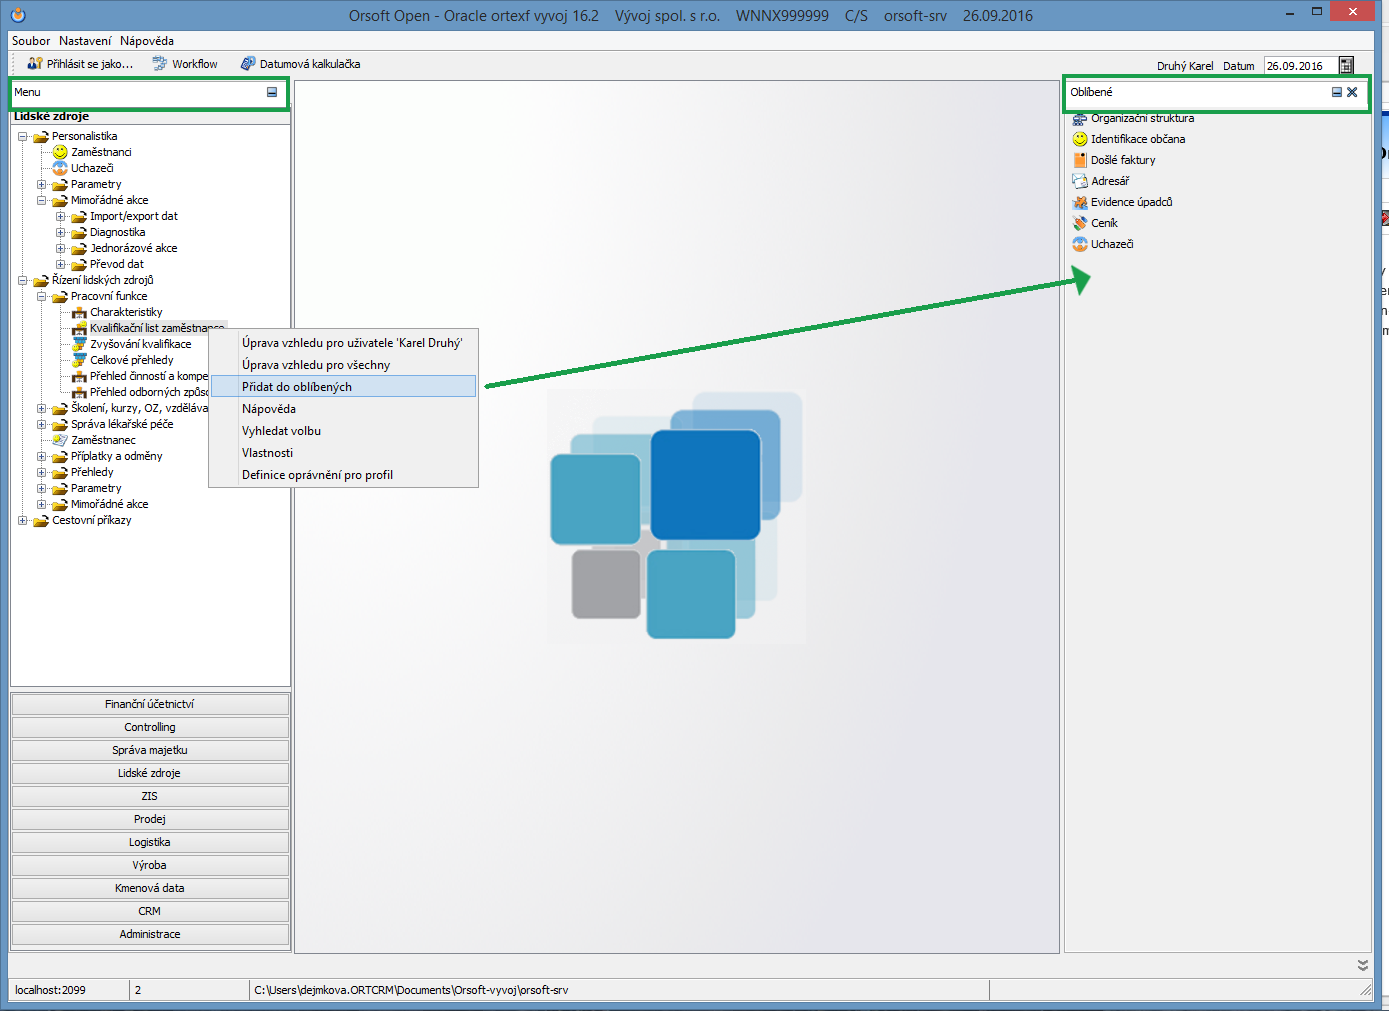Expand the Cestovní příkazy folder
The width and height of the screenshot is (1389, 1011).
click(22, 521)
